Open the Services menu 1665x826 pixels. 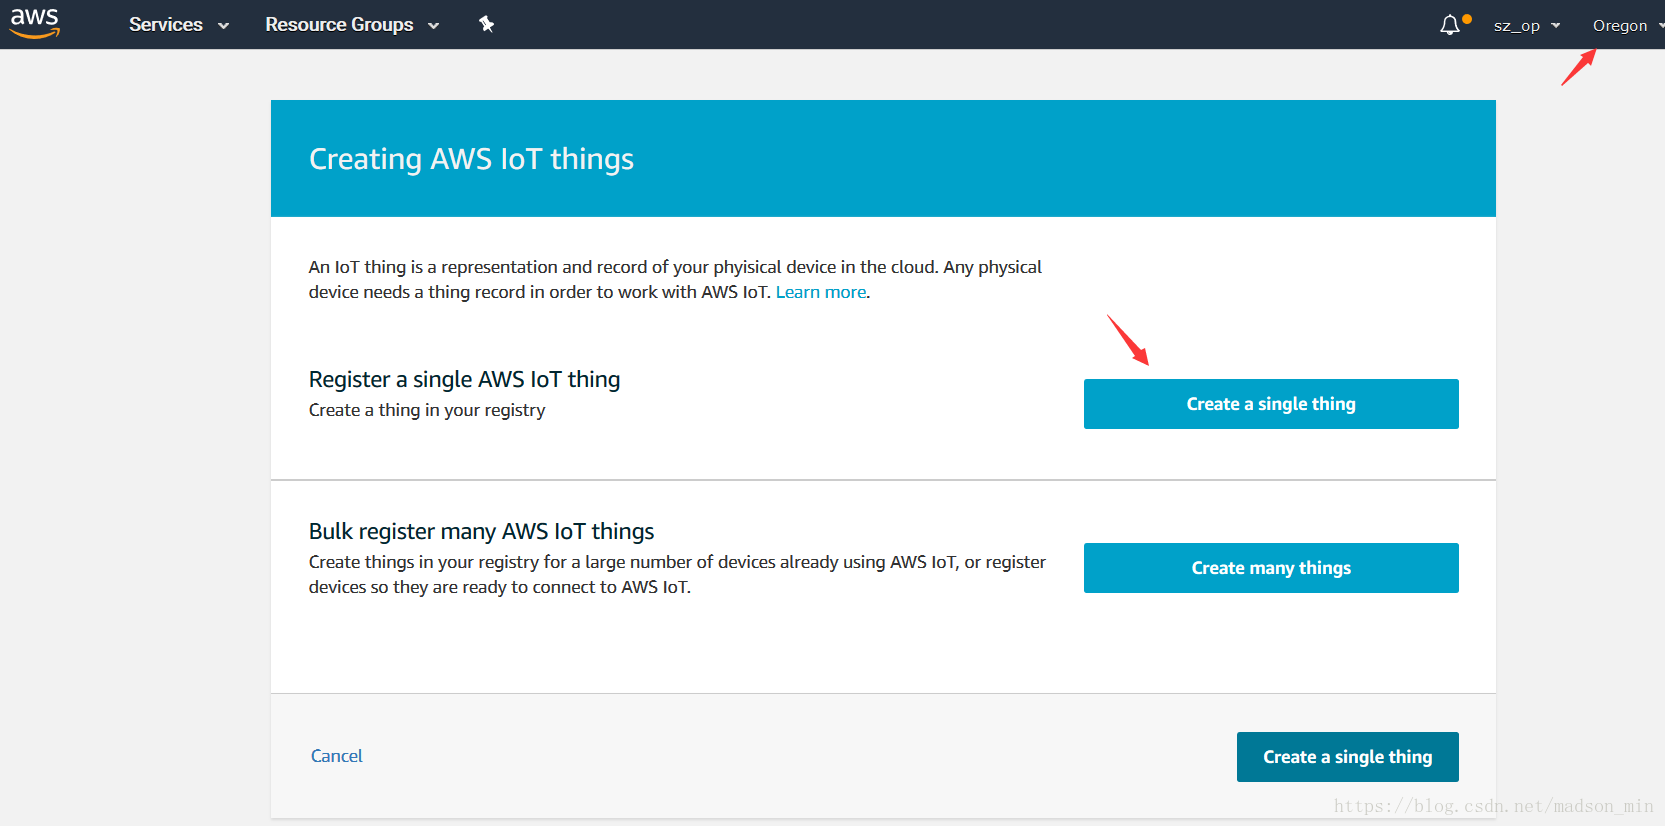tap(179, 25)
